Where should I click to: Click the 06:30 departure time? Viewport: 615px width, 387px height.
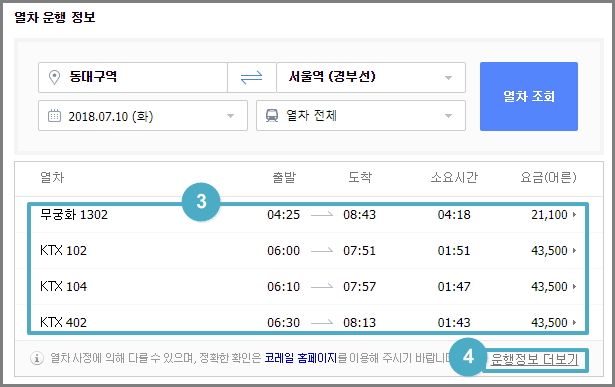point(284,322)
